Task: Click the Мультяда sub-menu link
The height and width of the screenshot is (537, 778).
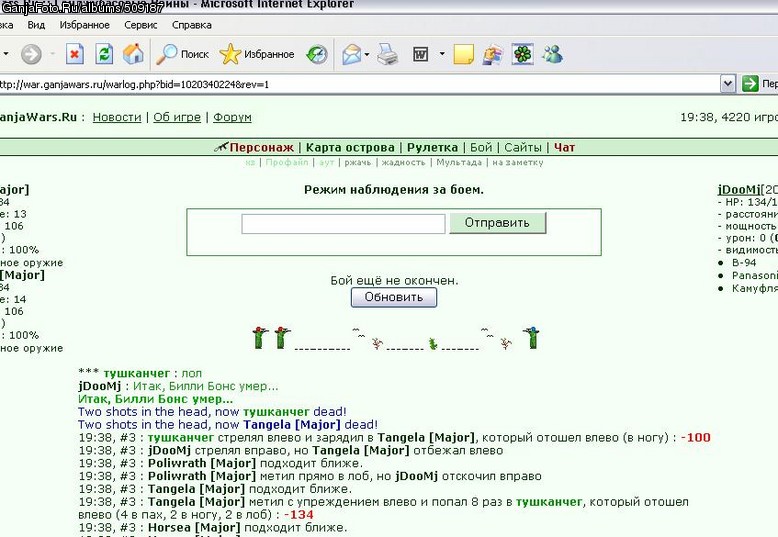Action: point(459,162)
